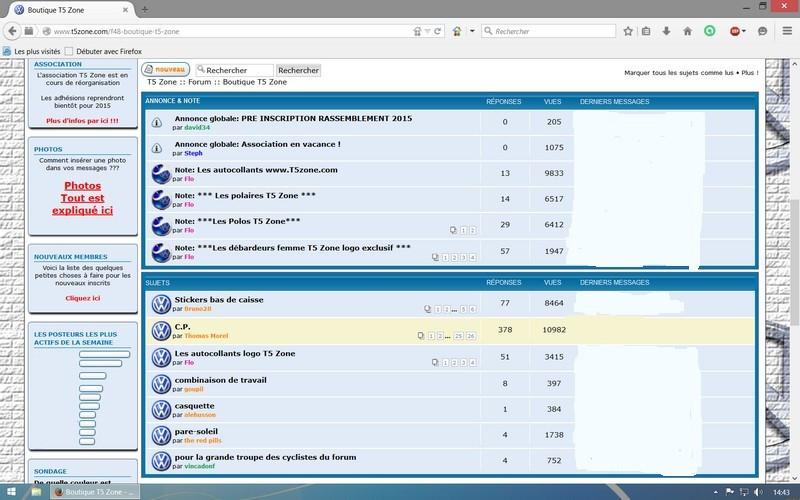Image resolution: width=800 pixels, height=500 pixels.
Task: Open topic Stickers bas de caisse
Action: click(x=219, y=299)
